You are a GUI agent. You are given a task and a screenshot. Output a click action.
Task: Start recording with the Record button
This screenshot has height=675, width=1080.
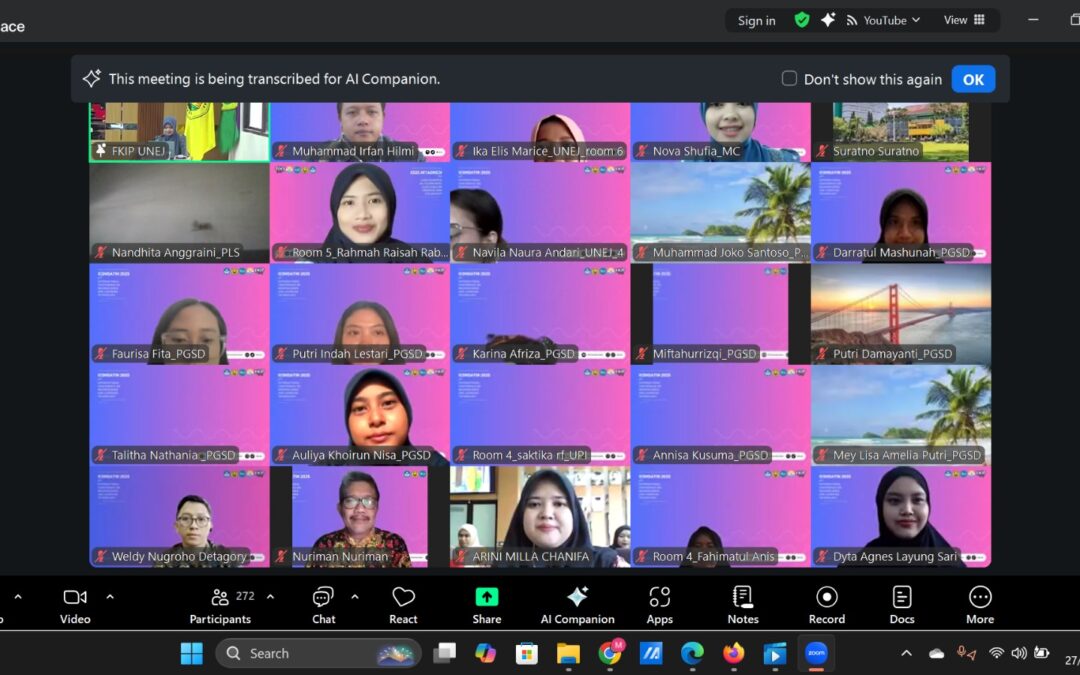point(826,605)
